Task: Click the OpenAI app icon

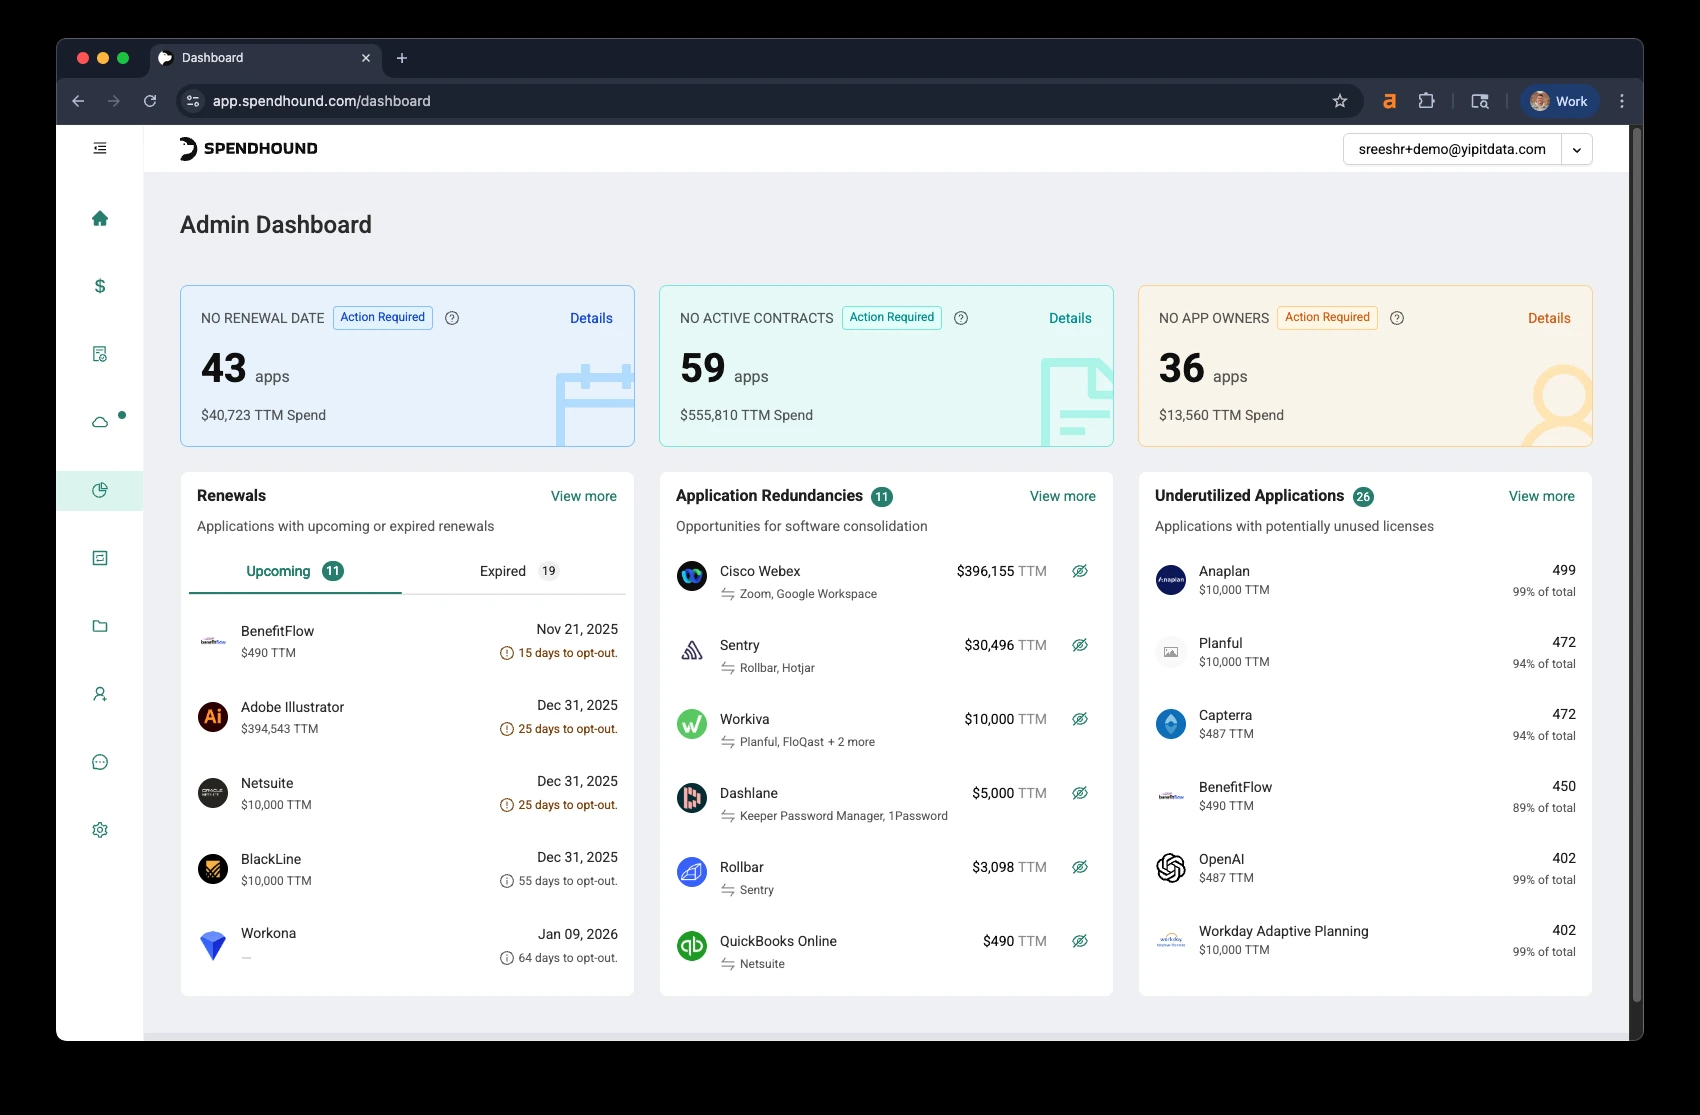Action: pyautogui.click(x=1171, y=867)
